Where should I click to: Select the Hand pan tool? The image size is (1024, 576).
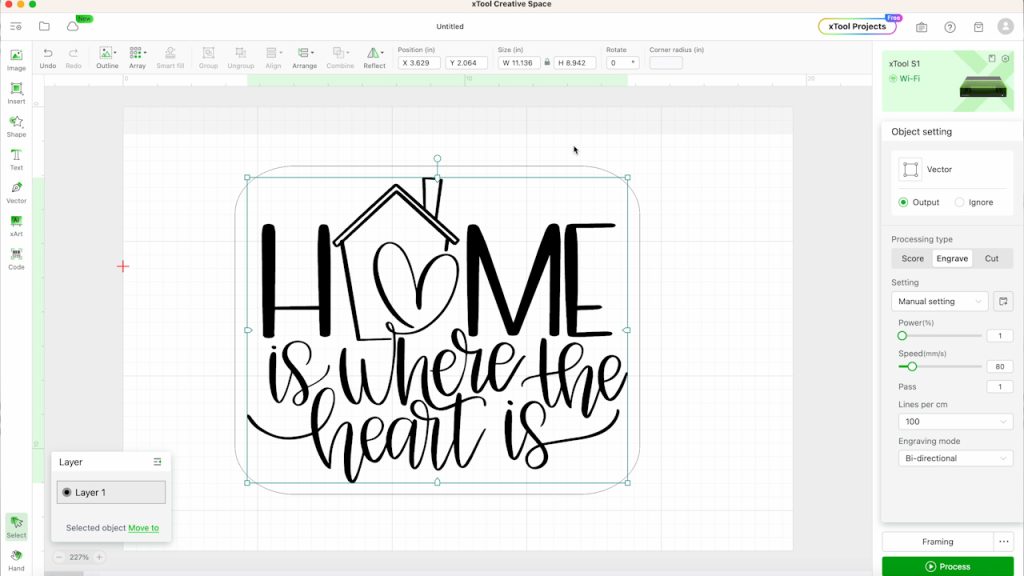[x=16, y=556]
